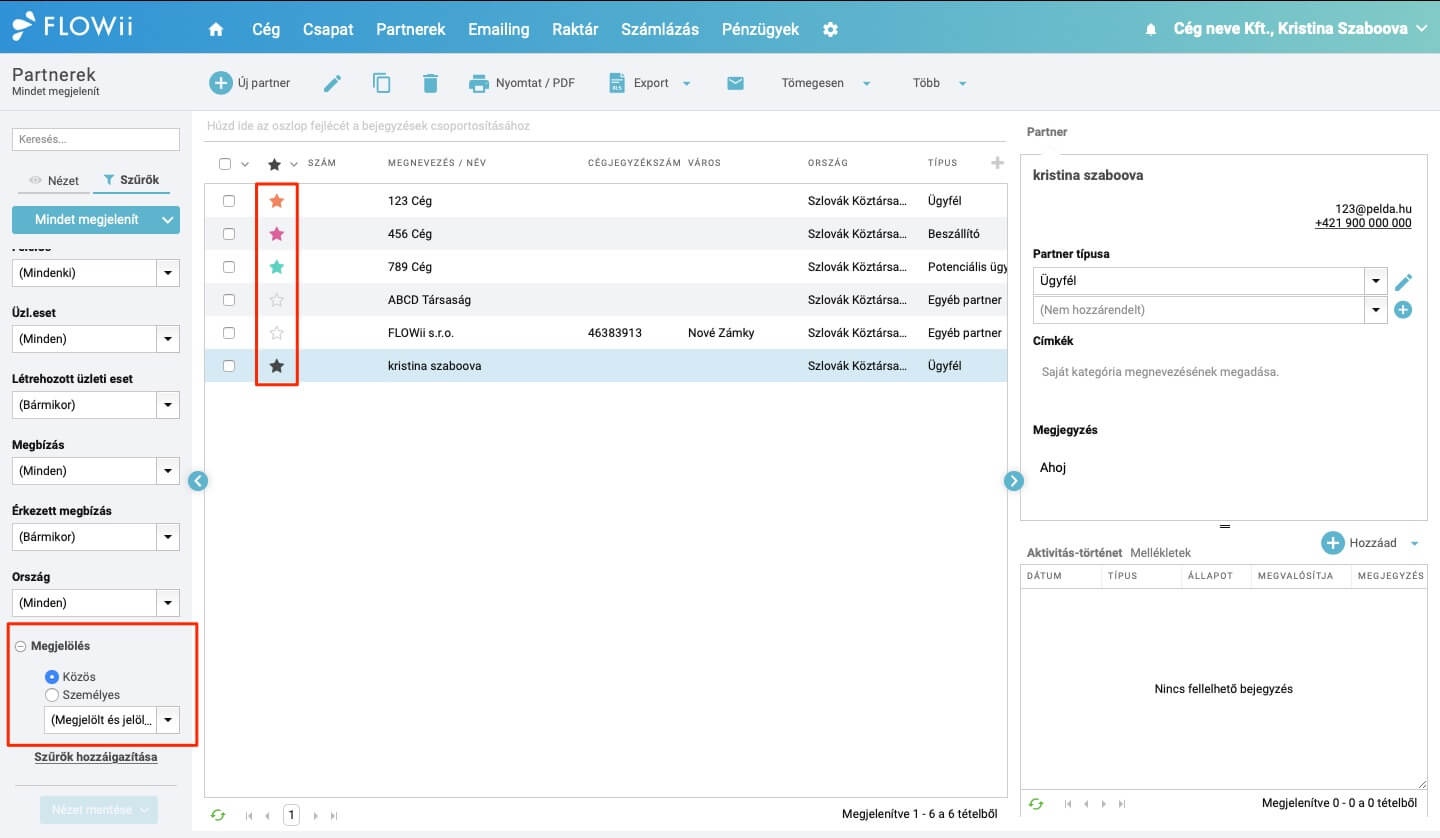
Task: Collapse left filter panel arrow
Action: tap(198, 481)
